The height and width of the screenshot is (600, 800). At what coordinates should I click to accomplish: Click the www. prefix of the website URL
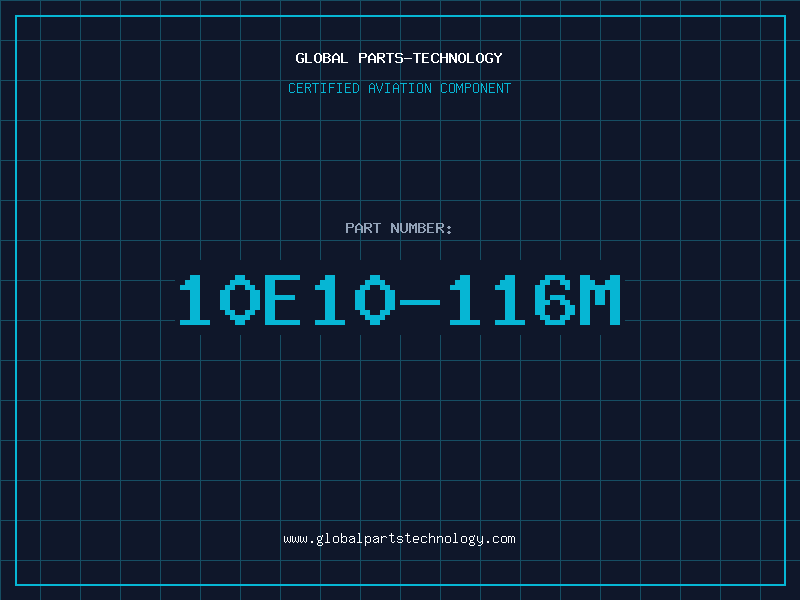tap(299, 539)
